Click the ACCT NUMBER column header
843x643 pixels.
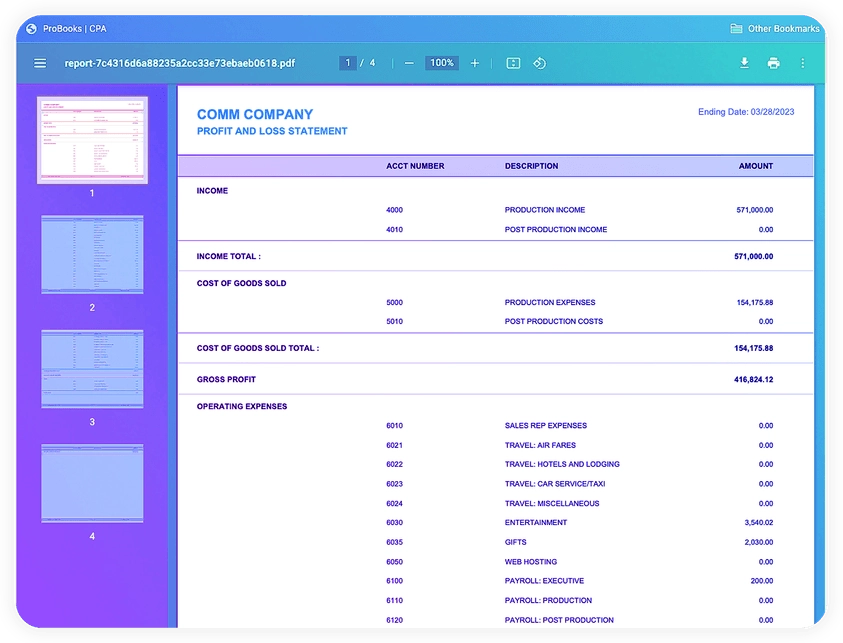click(415, 166)
